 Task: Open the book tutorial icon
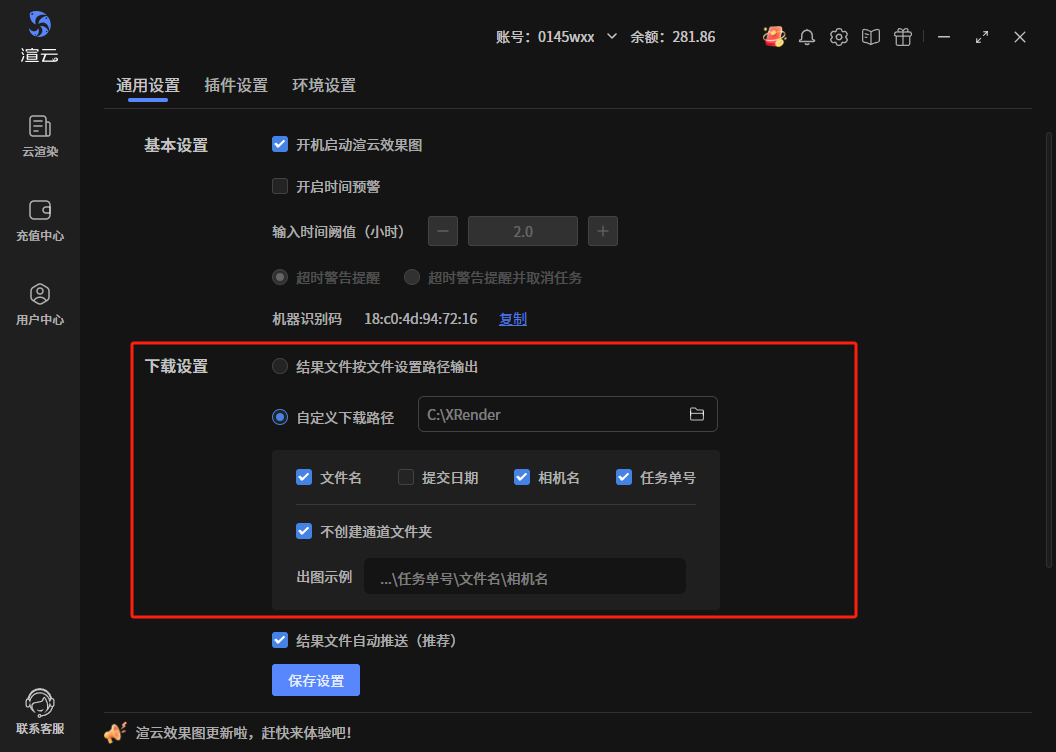[871, 37]
